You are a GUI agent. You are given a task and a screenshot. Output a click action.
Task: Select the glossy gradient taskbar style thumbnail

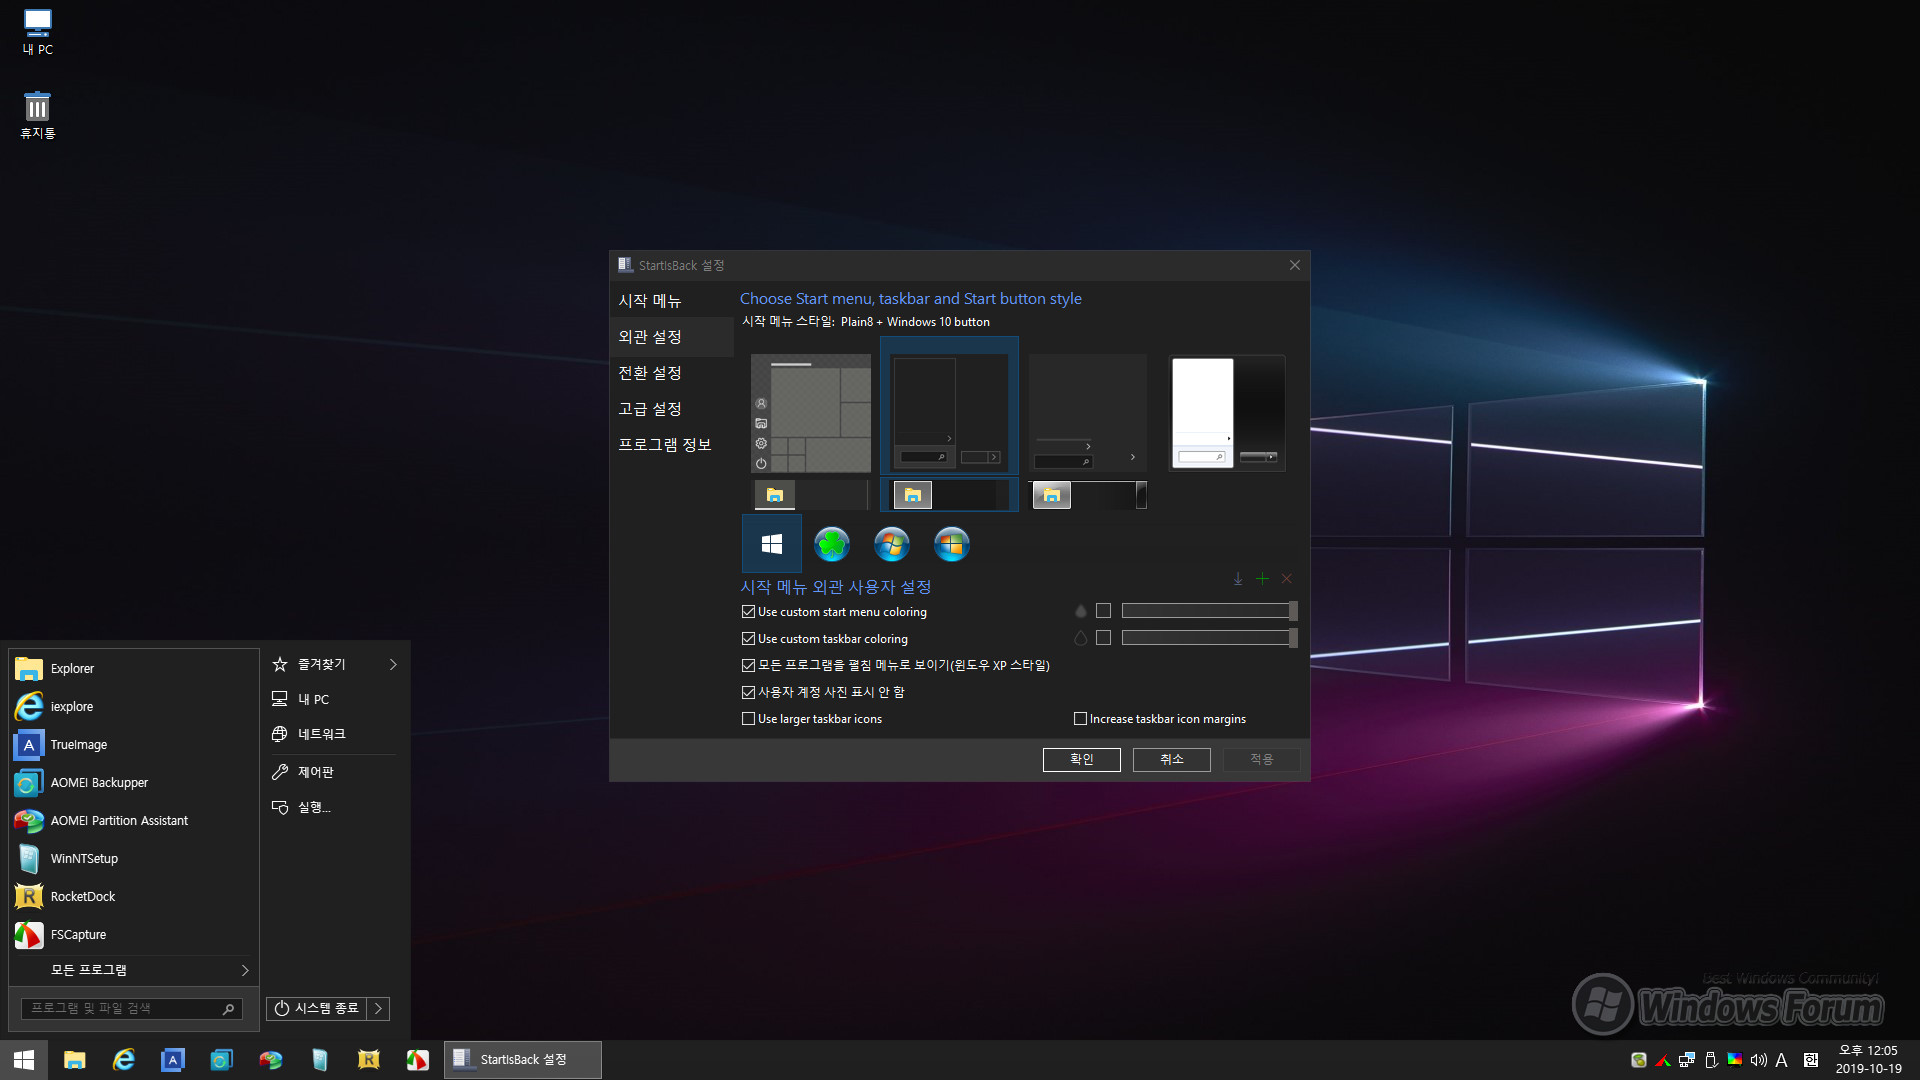(1089, 495)
